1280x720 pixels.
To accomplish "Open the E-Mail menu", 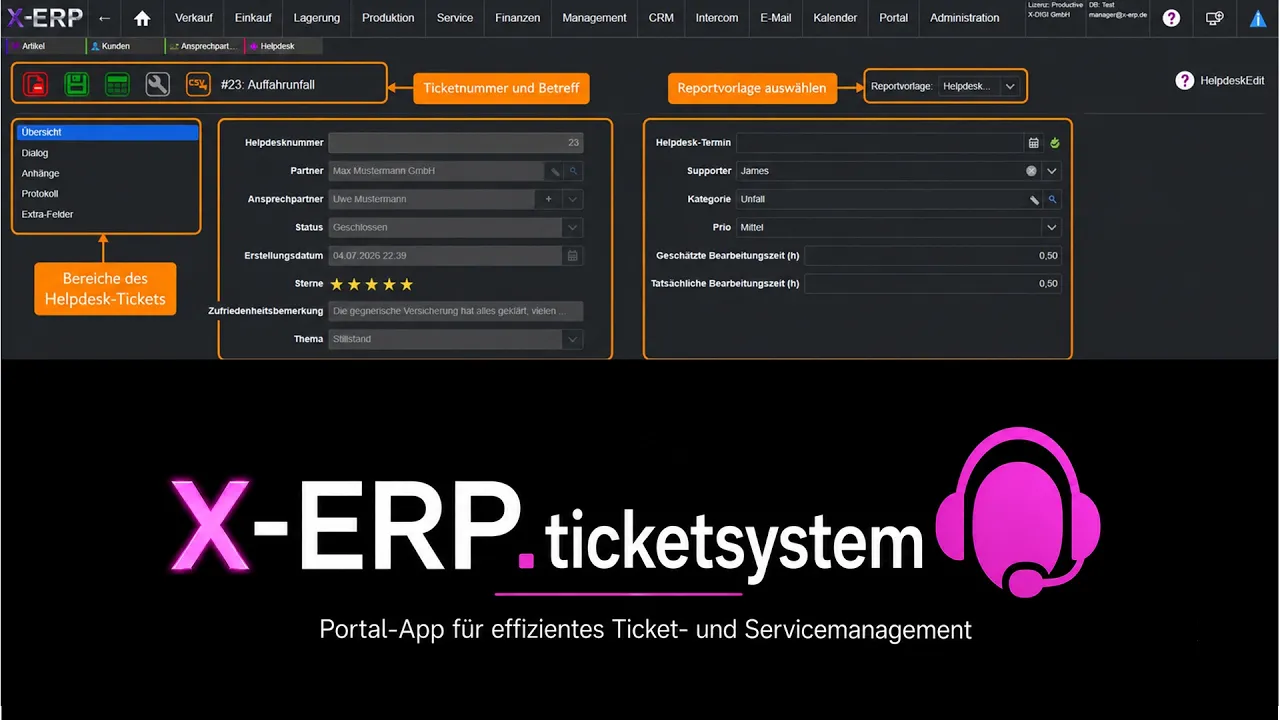I will click(775, 18).
